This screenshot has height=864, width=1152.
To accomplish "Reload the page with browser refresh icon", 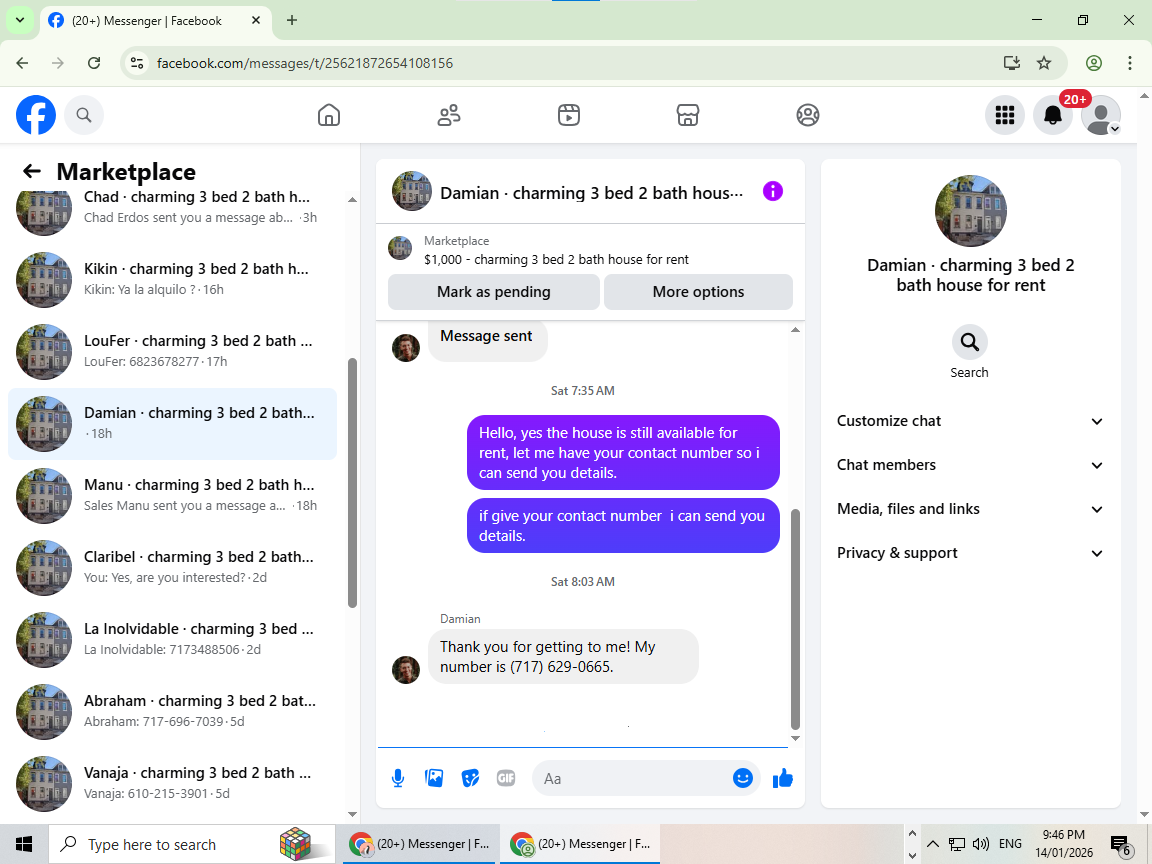I will click(94, 63).
